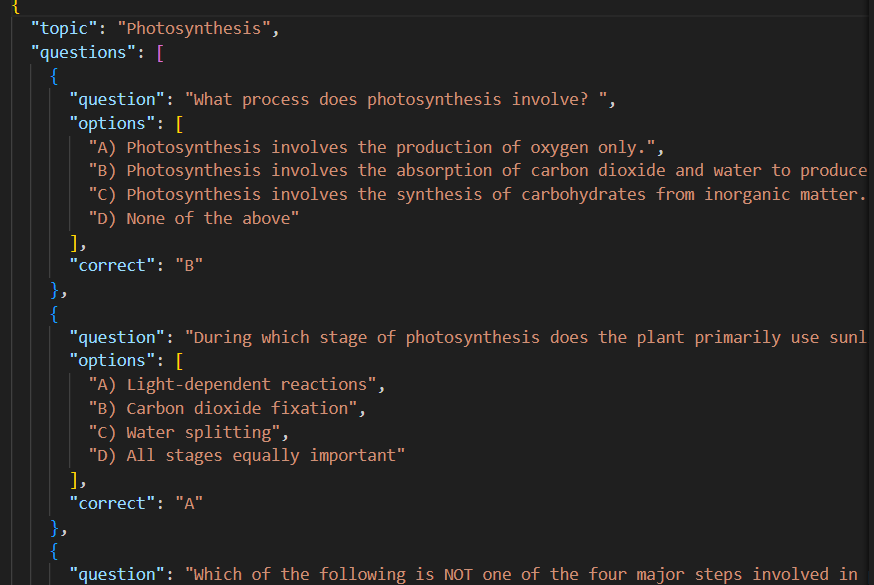Screen dimensions: 874x585
Task: Click the "D) None of the above" string
Action: click(194, 218)
